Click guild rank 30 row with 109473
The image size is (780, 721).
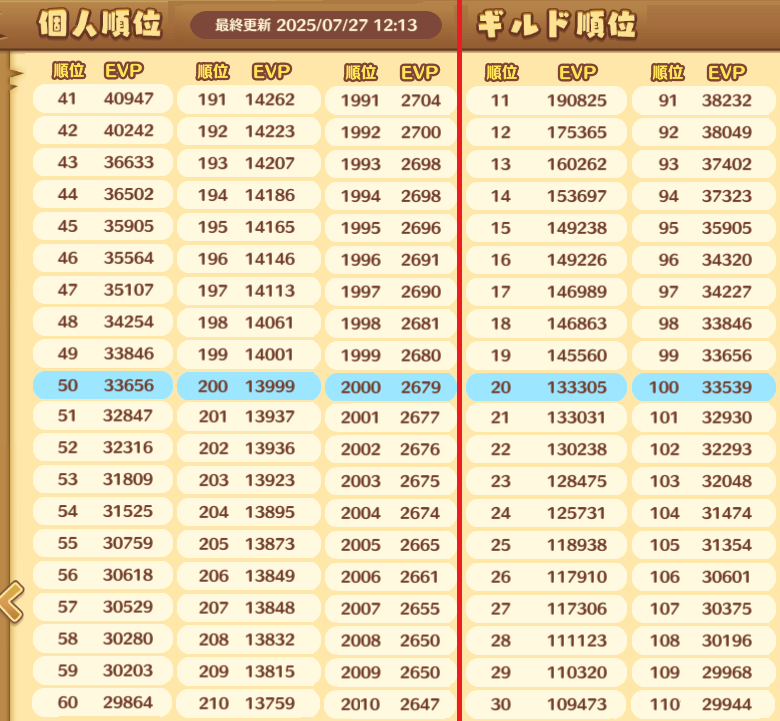point(546,704)
